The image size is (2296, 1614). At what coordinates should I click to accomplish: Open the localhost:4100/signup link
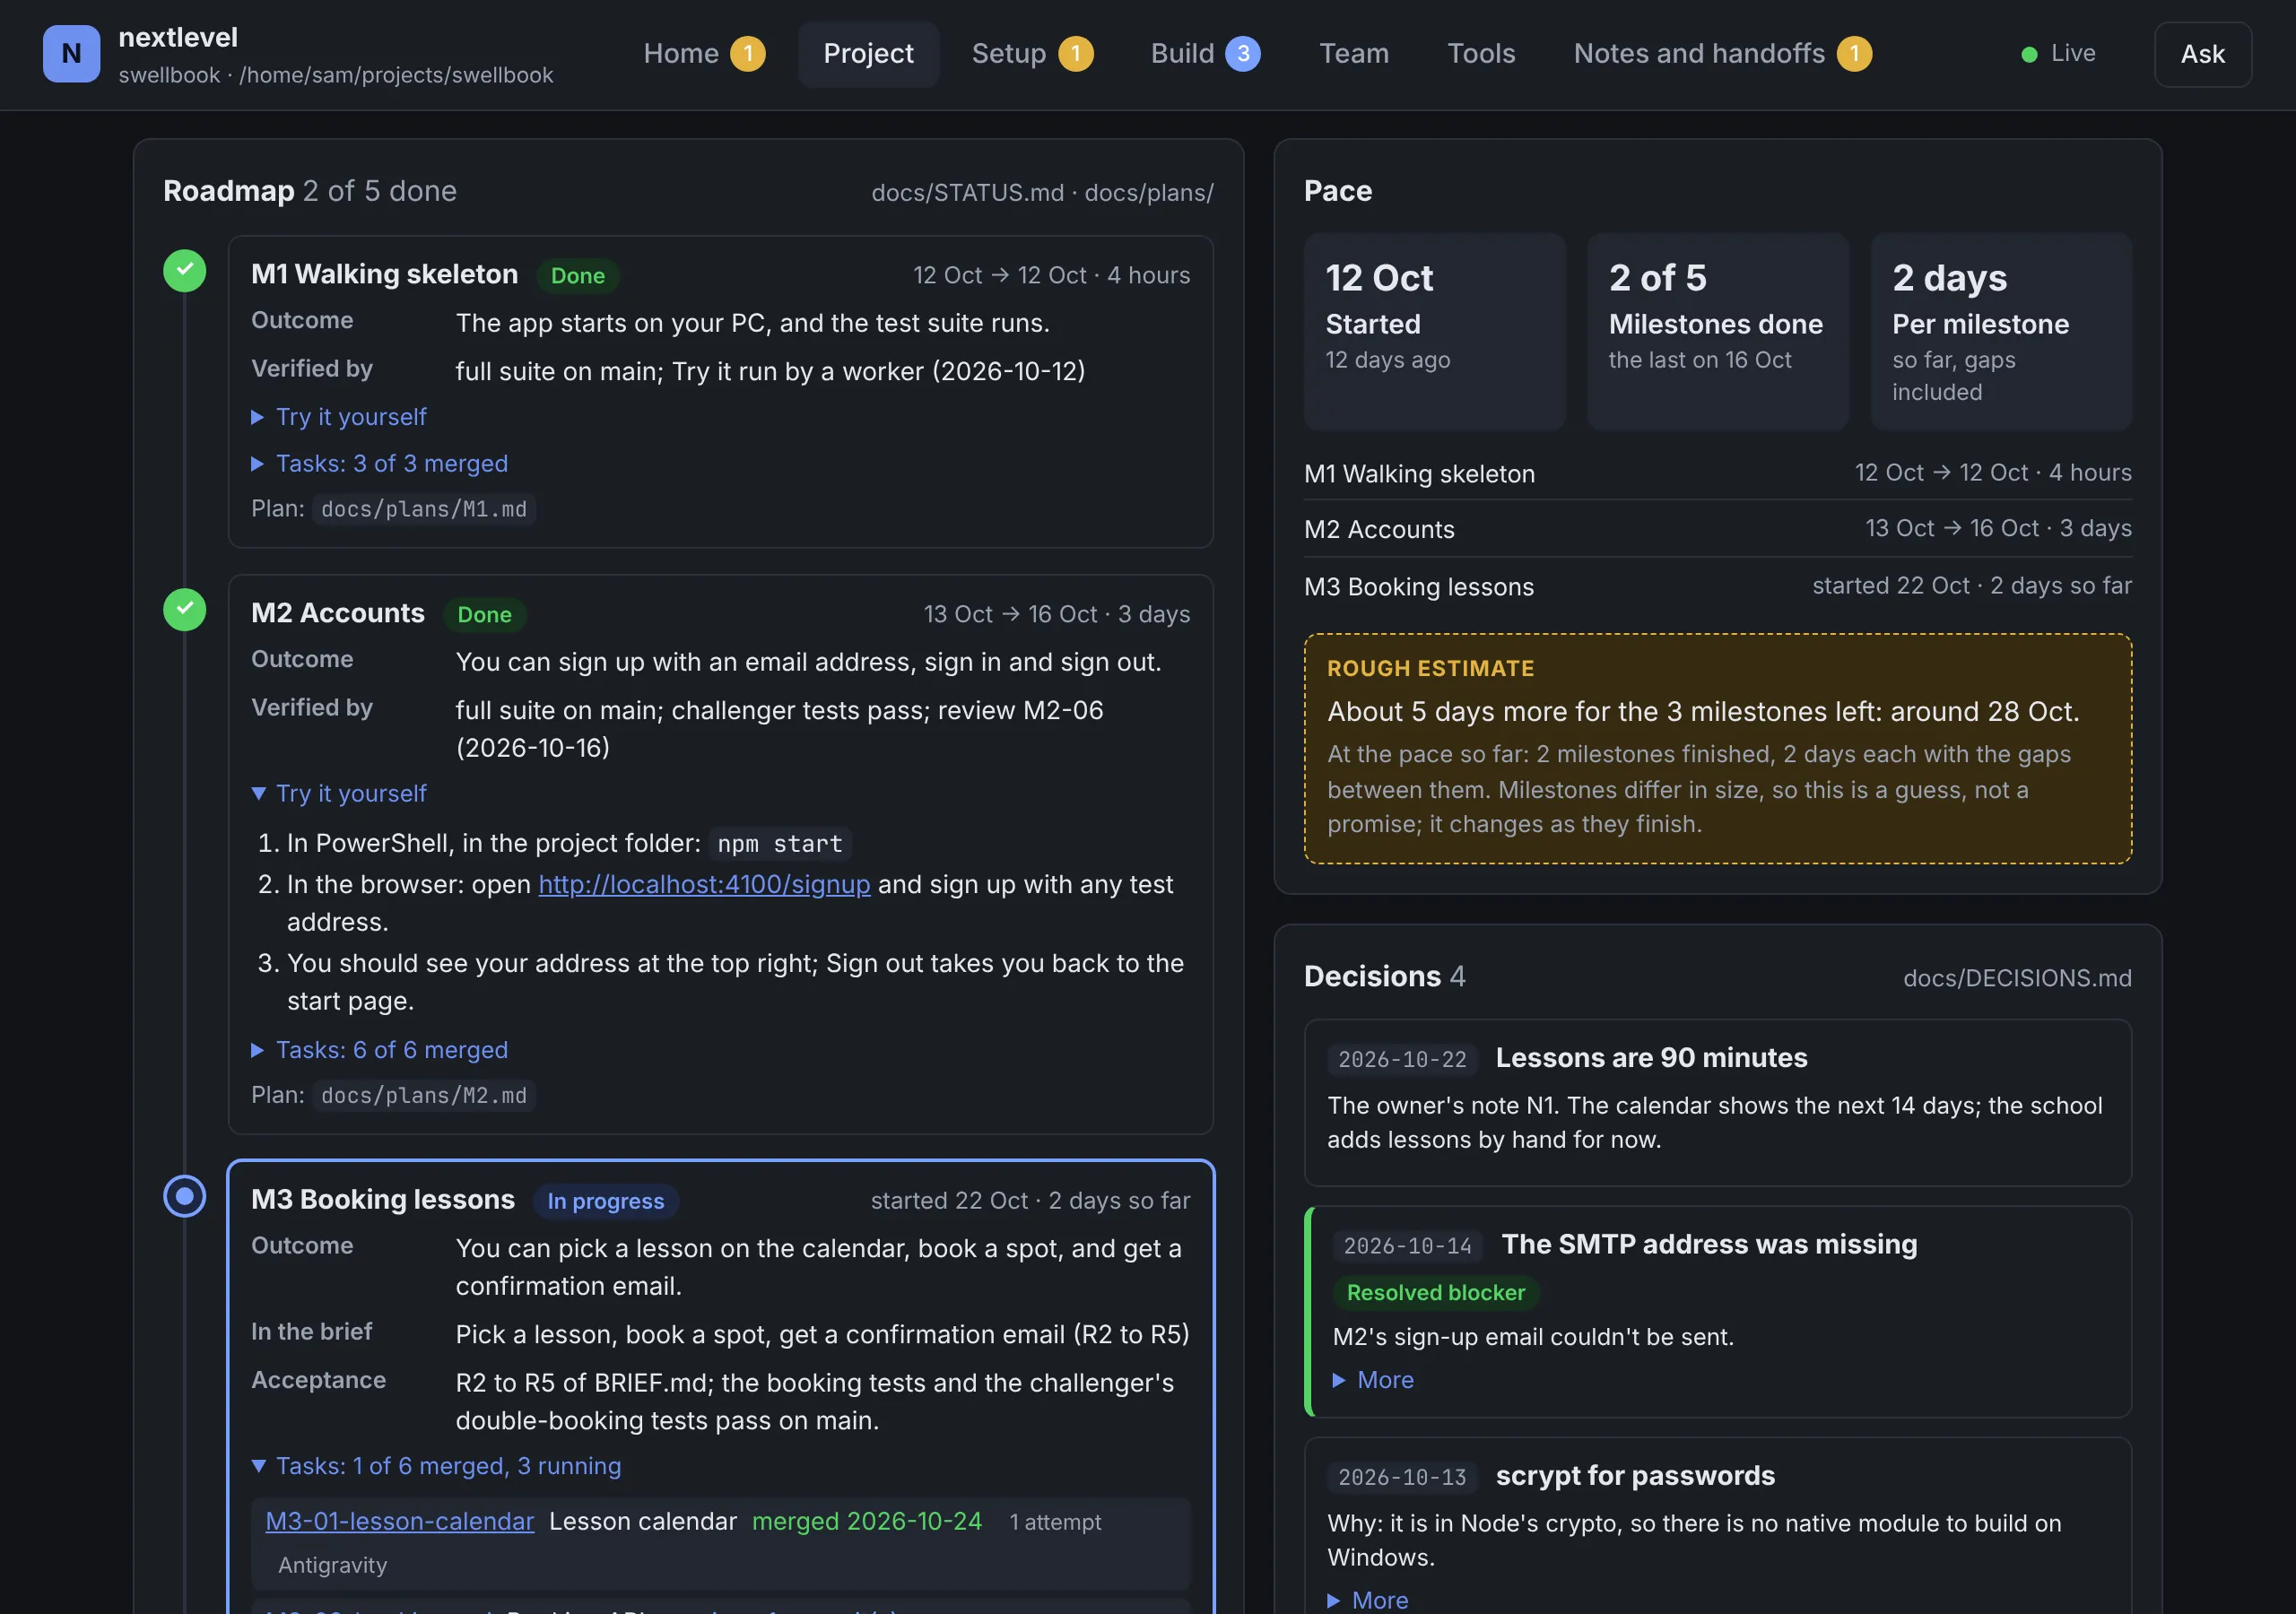(704, 885)
